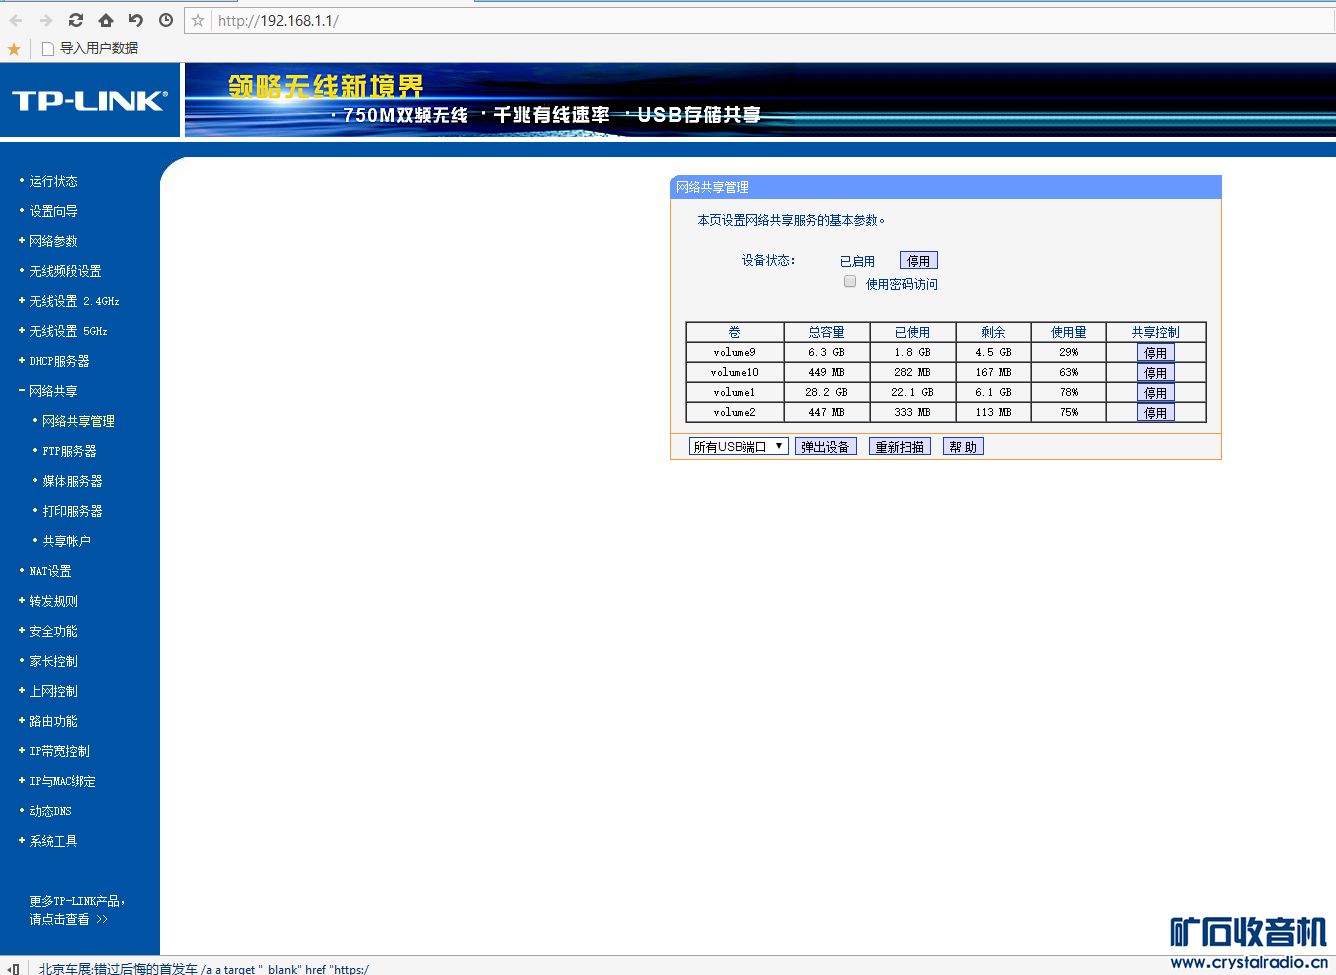Open 动态DNS in the sidebar
1336x975 pixels.
tap(50, 811)
